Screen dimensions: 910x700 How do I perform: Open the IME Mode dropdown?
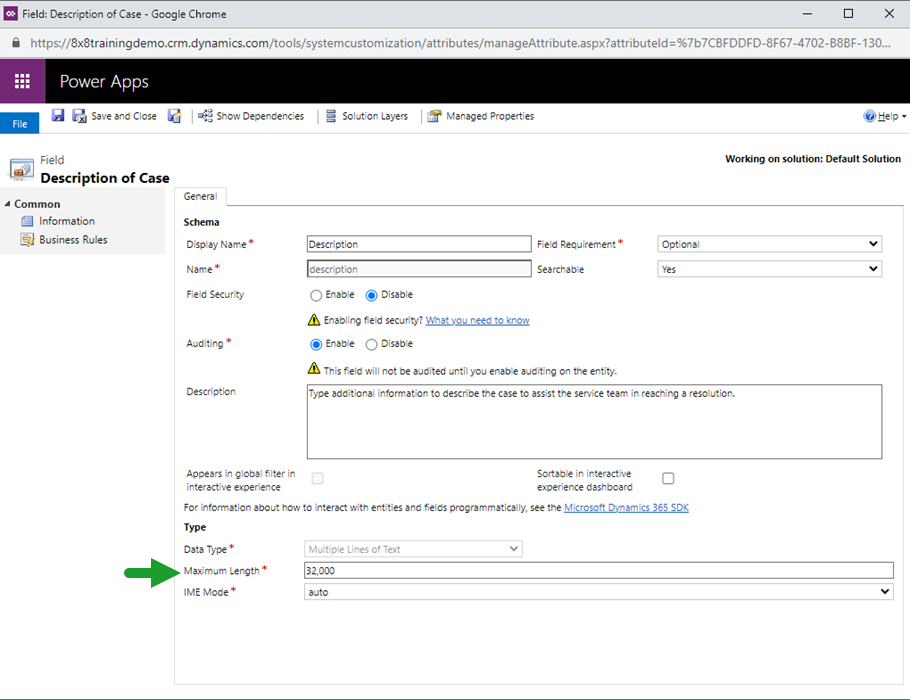596,591
